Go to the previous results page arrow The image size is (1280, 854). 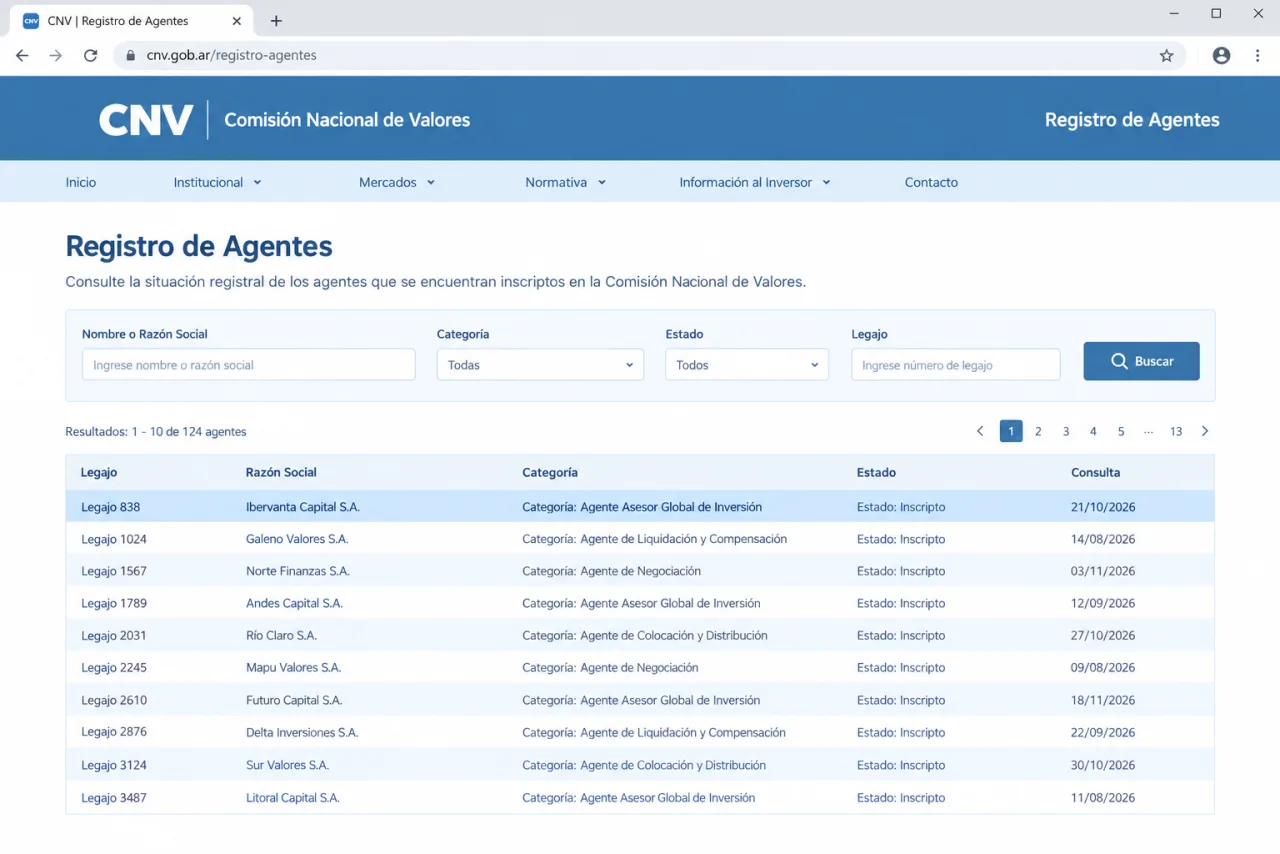(980, 431)
